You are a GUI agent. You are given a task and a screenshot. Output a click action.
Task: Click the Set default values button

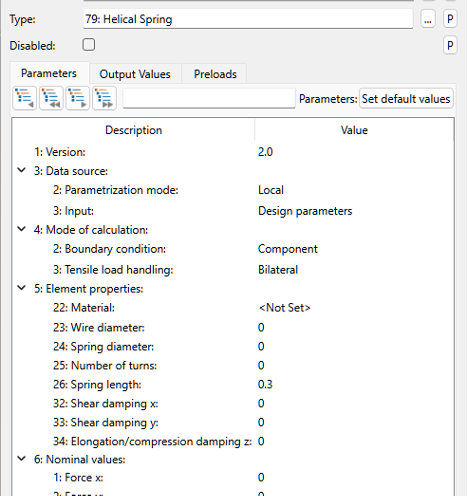(x=406, y=99)
